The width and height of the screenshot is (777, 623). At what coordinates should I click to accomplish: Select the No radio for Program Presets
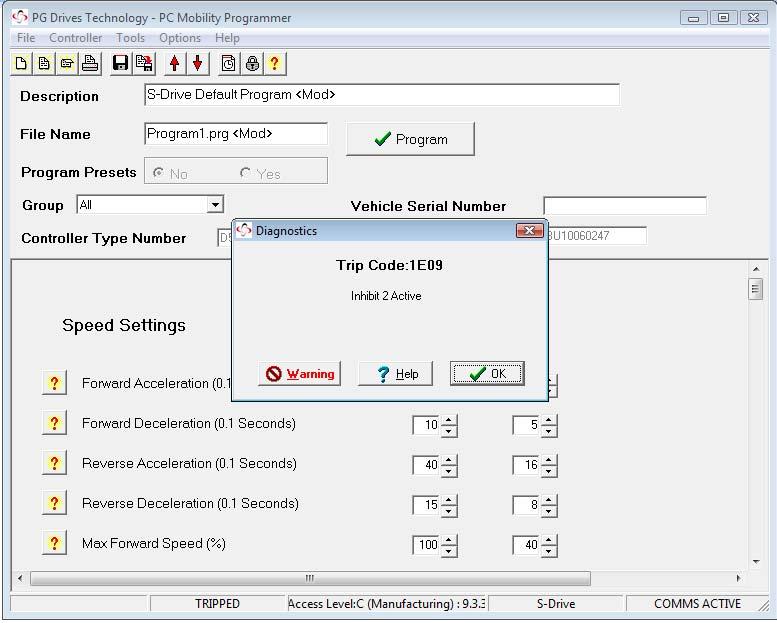[159, 173]
